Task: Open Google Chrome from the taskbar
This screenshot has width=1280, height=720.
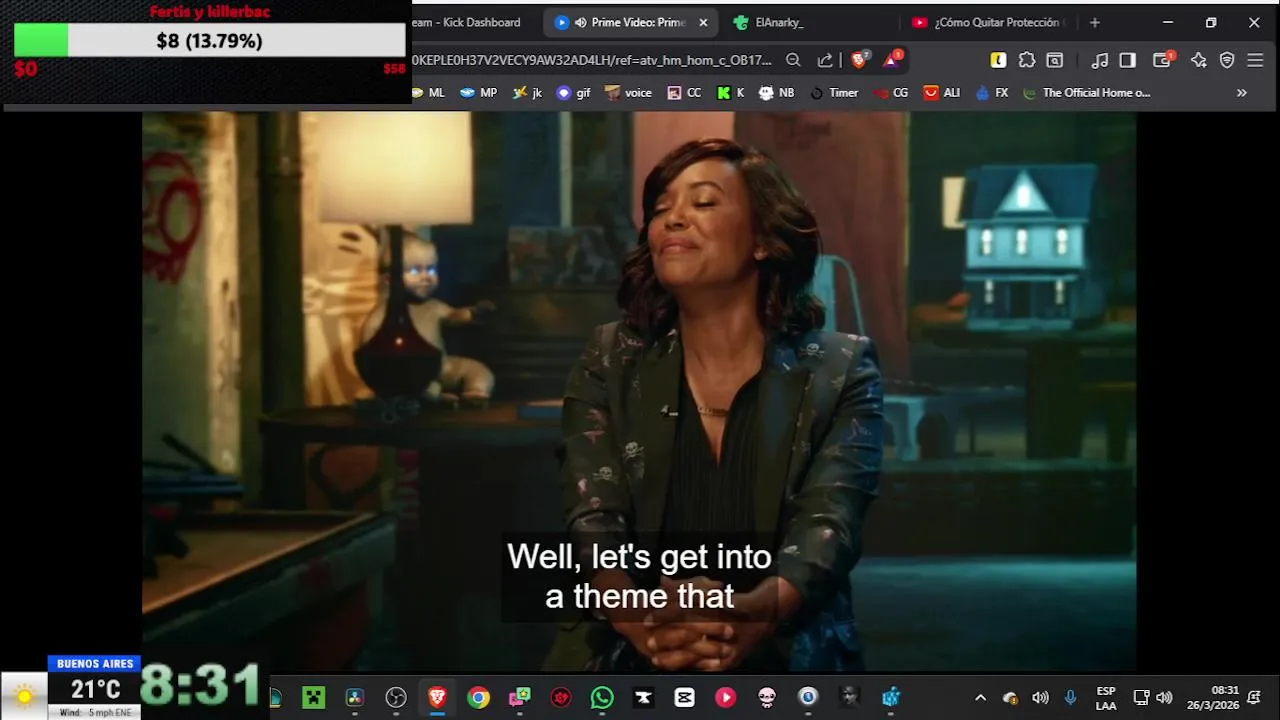Action: (x=478, y=697)
